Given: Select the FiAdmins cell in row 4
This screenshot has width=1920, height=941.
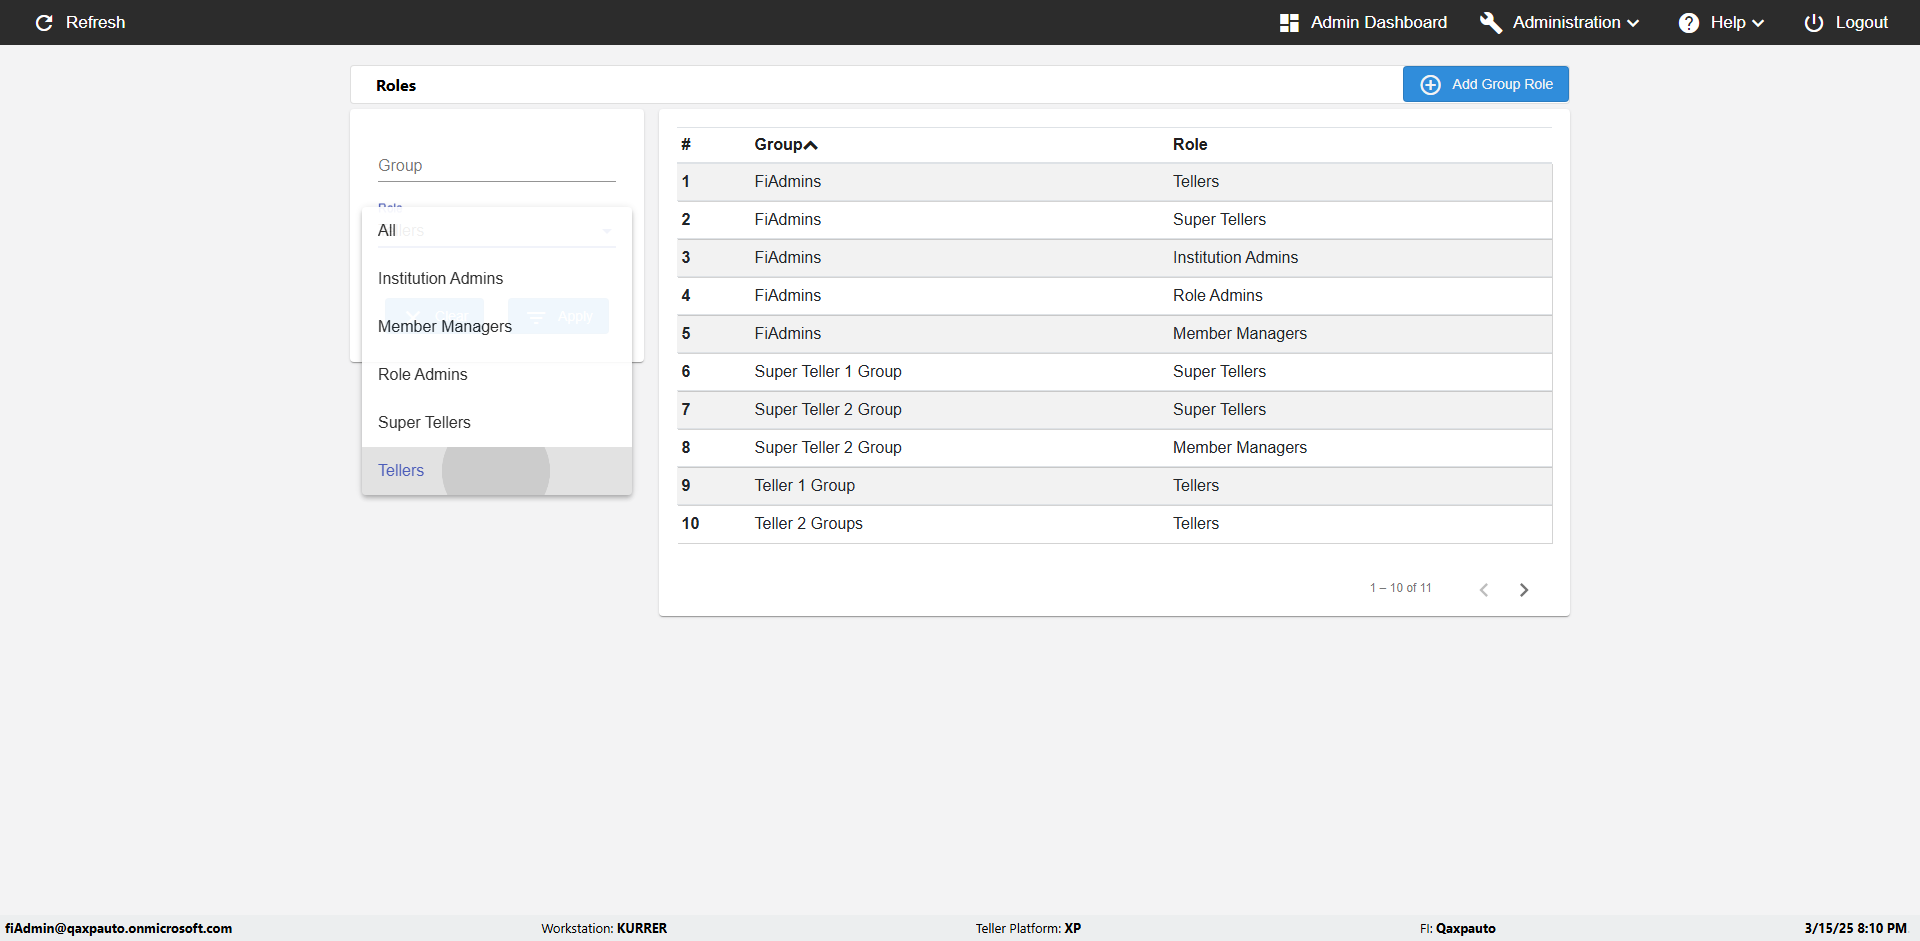Looking at the screenshot, I should point(788,296).
